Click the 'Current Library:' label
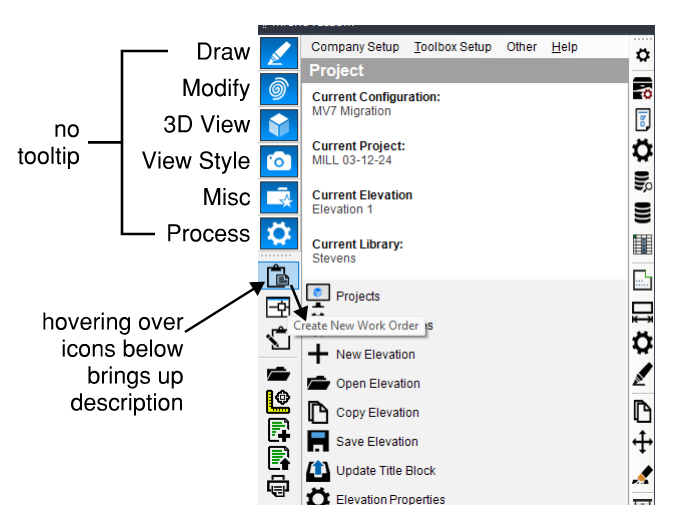 pos(357,244)
